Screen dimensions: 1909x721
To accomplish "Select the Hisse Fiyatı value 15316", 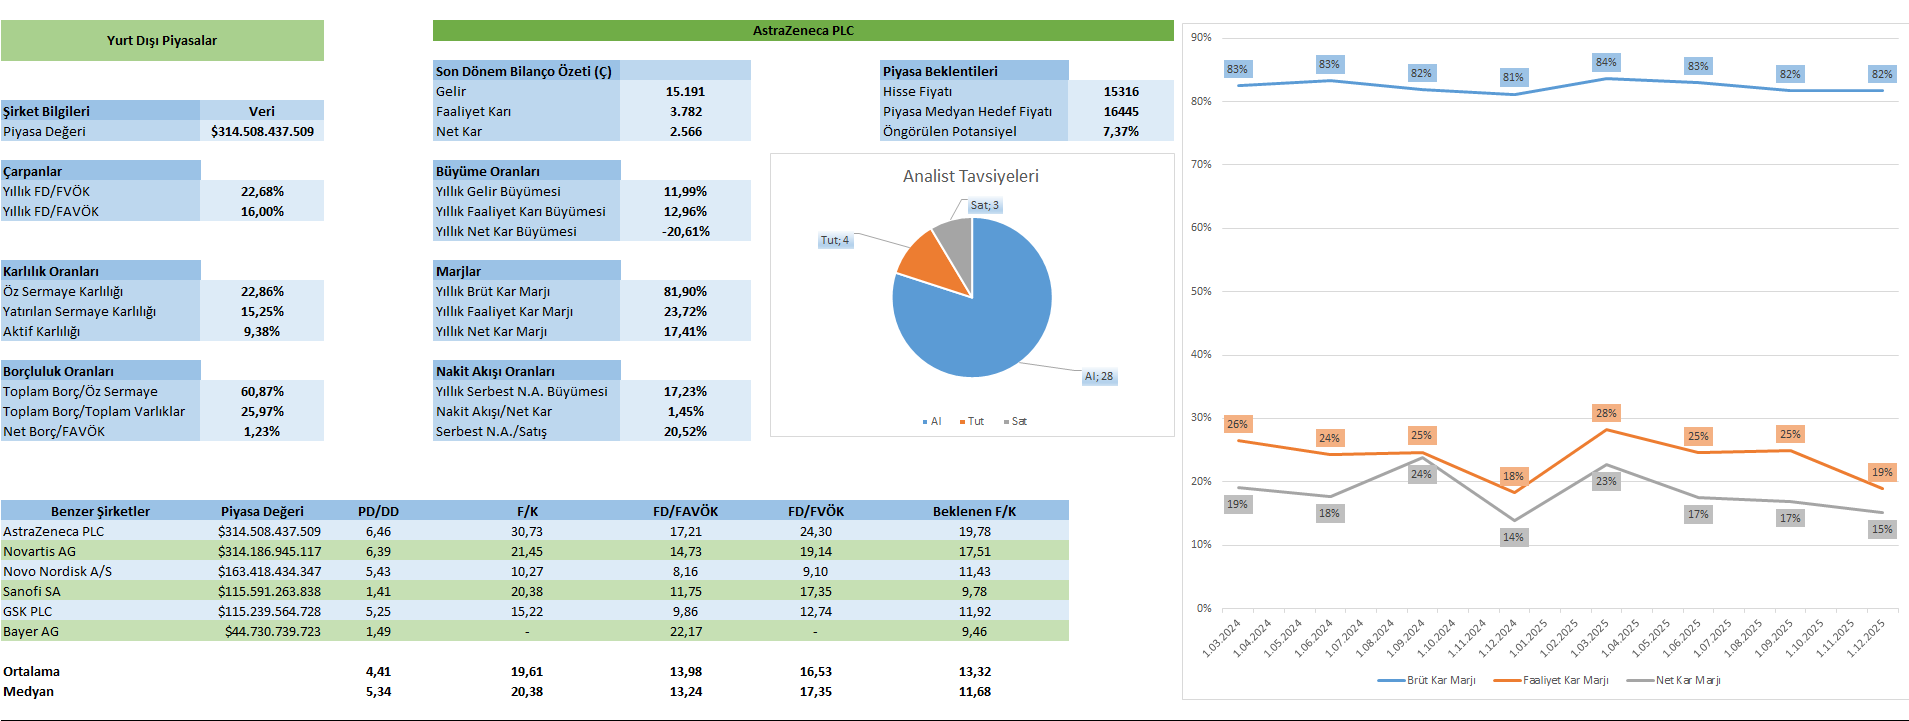I will click(x=1121, y=91).
